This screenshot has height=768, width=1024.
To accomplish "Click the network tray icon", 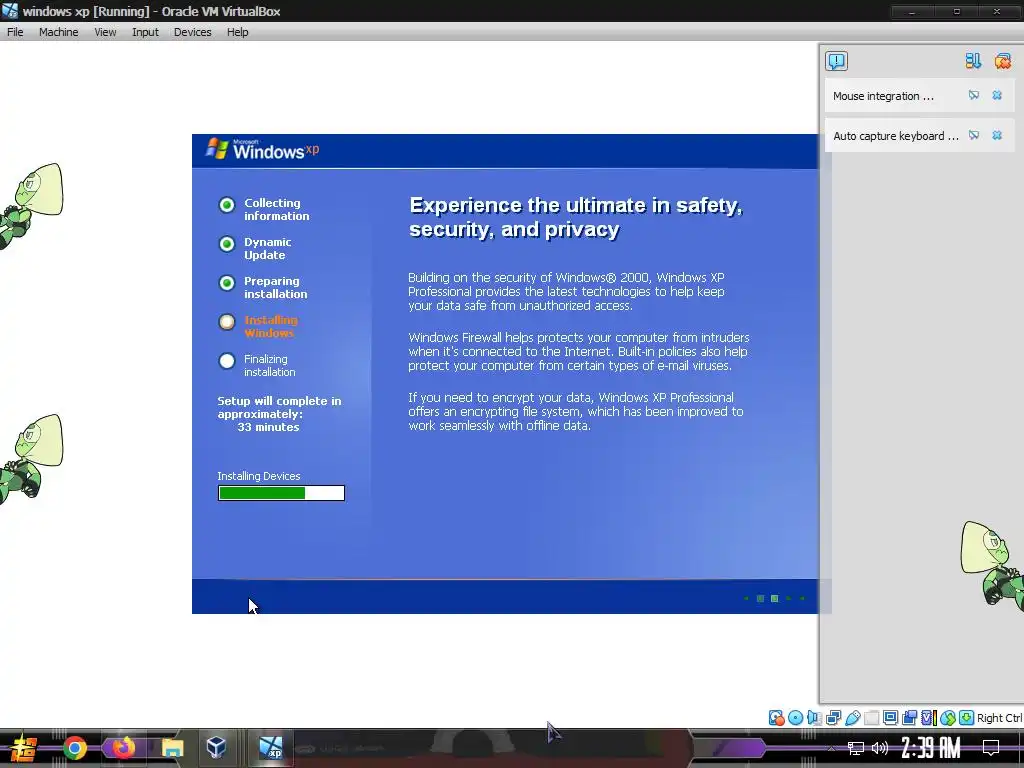I will click(x=856, y=748).
